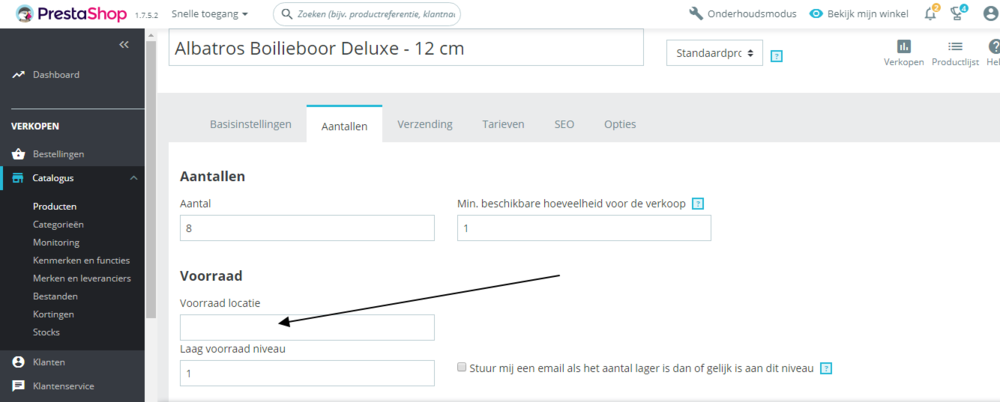Viewport: 1000px width, 402px height.
Task: Click the search magnifier icon
Action: pyautogui.click(x=287, y=14)
